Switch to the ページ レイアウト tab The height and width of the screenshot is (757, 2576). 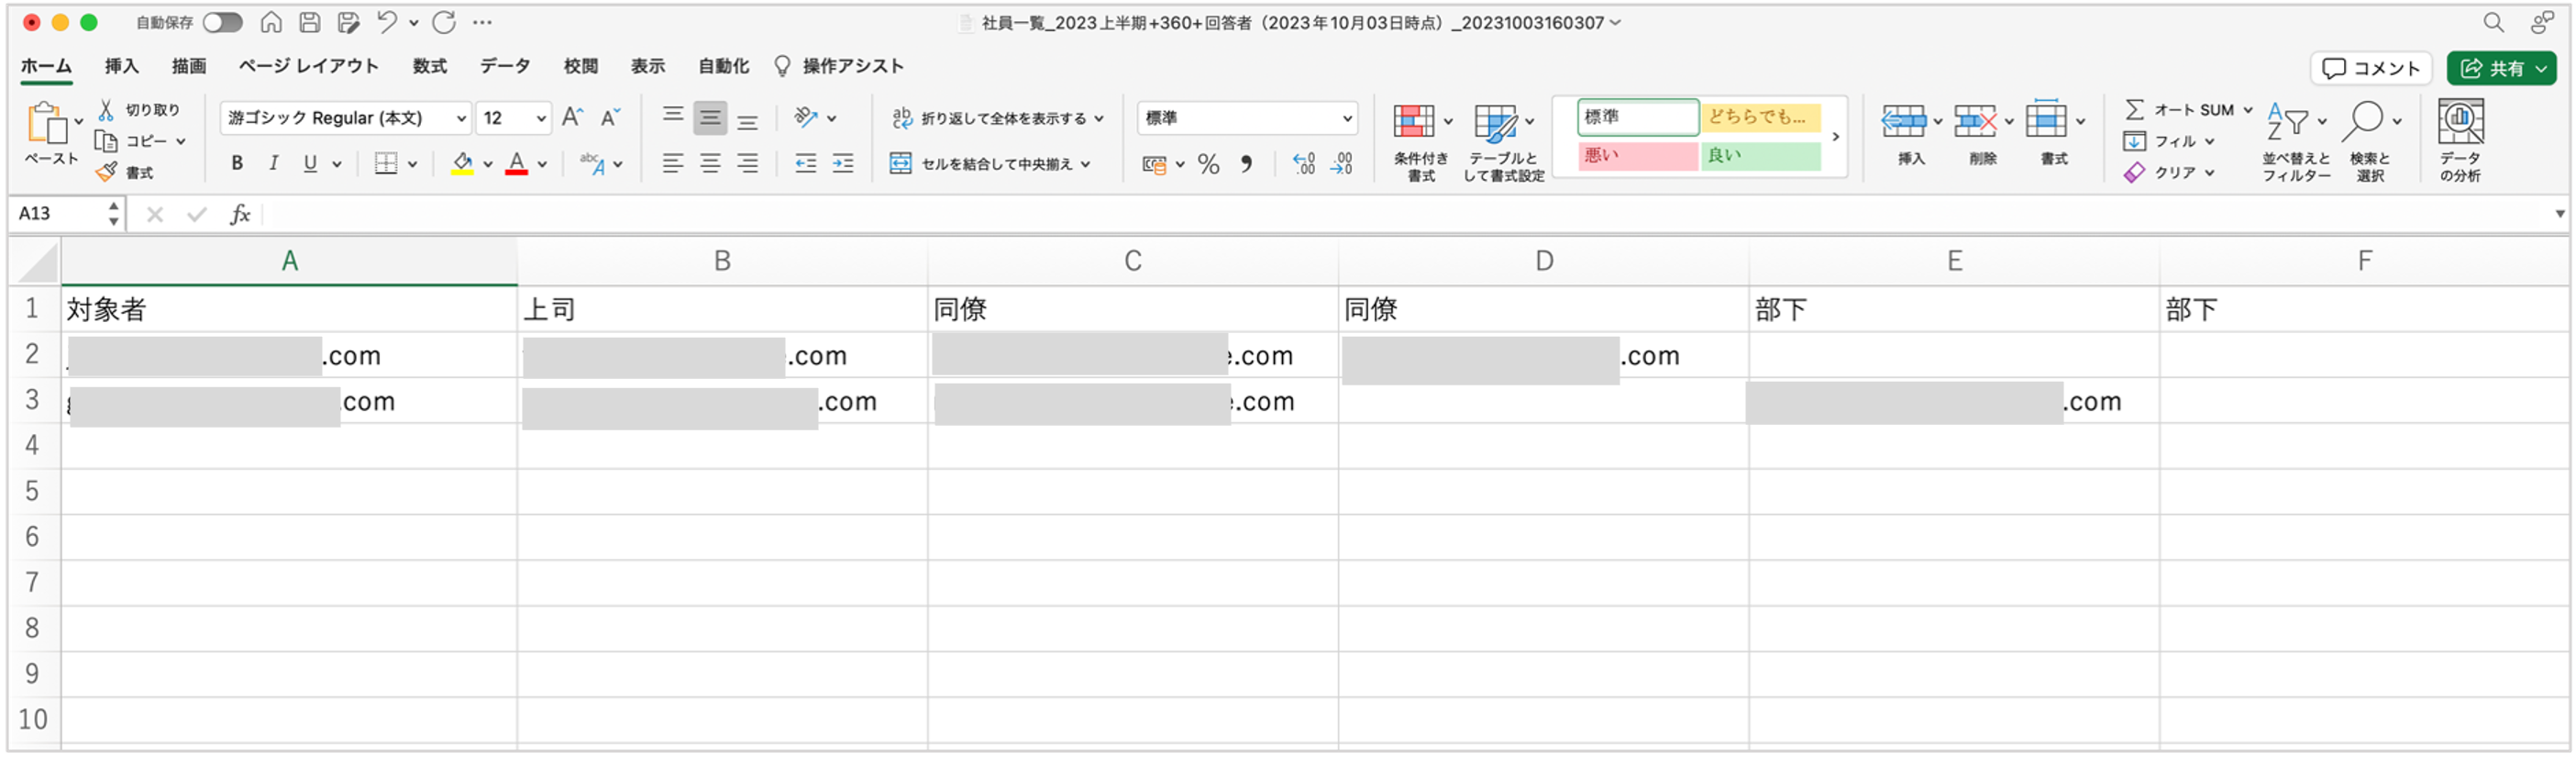(x=309, y=66)
